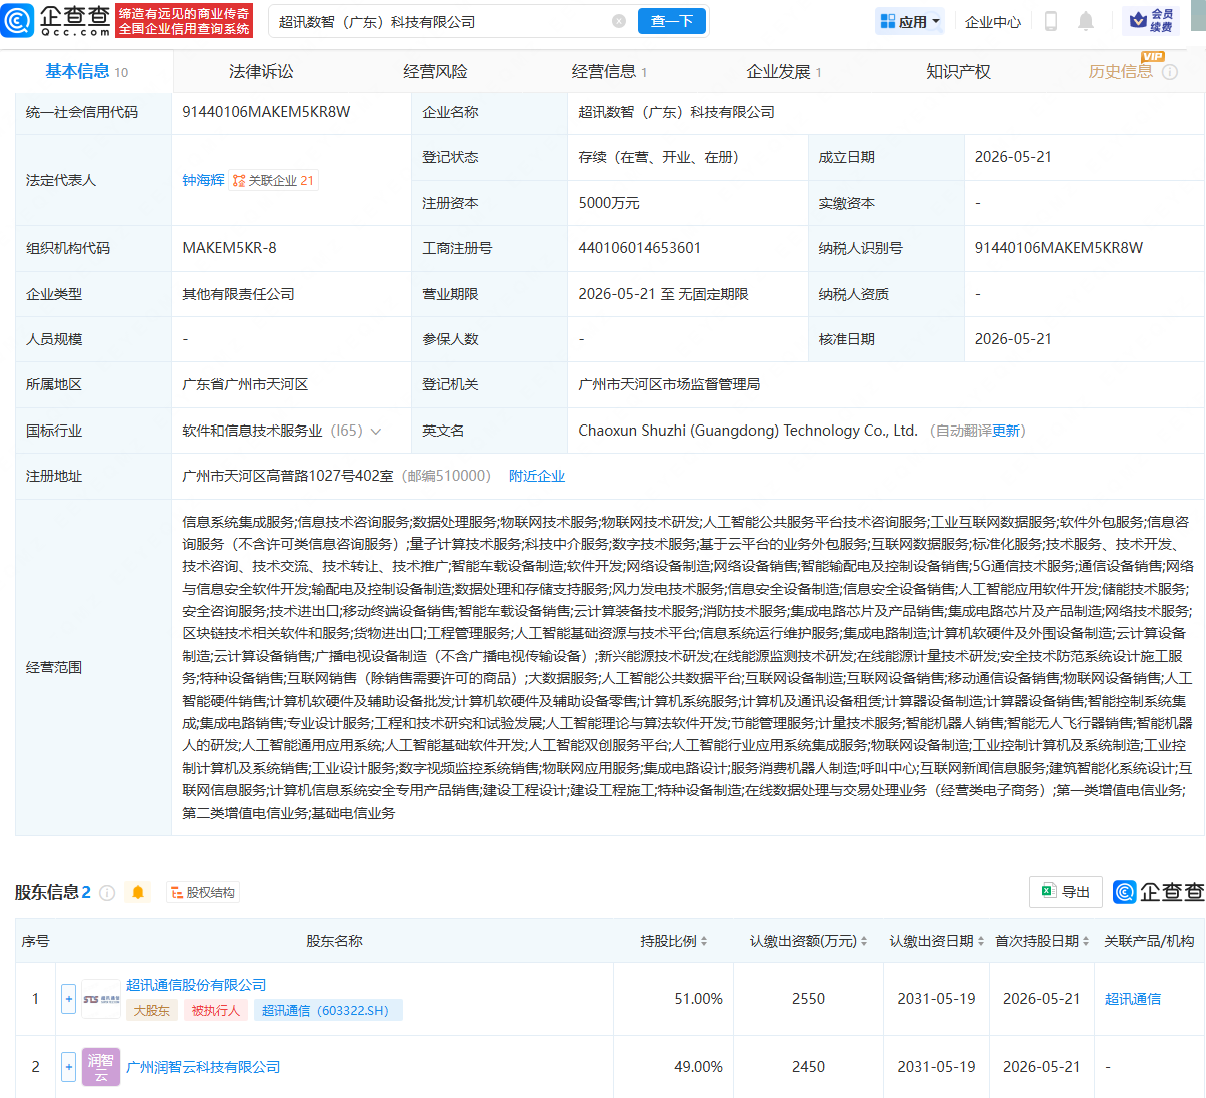Click the 大股东 tag
Viewport: 1206px width, 1098px height.
pyautogui.click(x=152, y=1011)
